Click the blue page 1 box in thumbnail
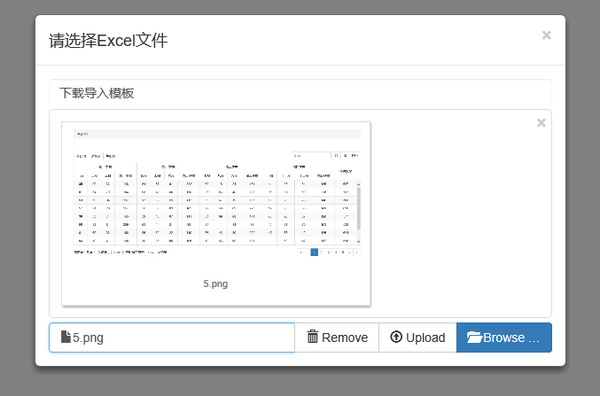This screenshot has width=600, height=396. (314, 252)
